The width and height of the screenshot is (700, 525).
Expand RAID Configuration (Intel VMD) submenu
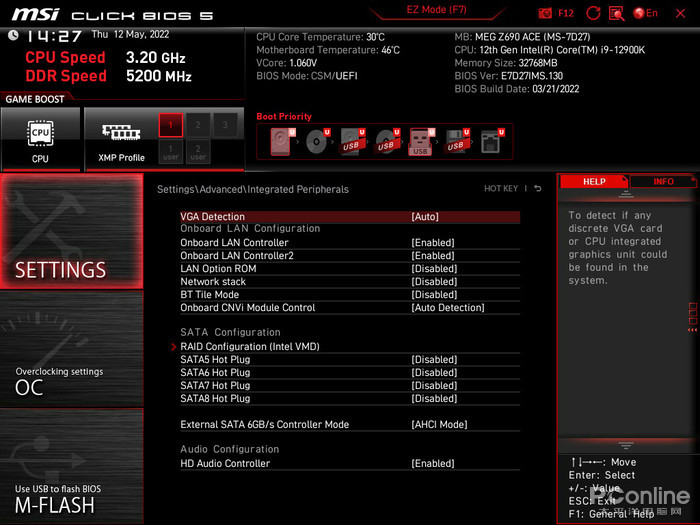350,346
